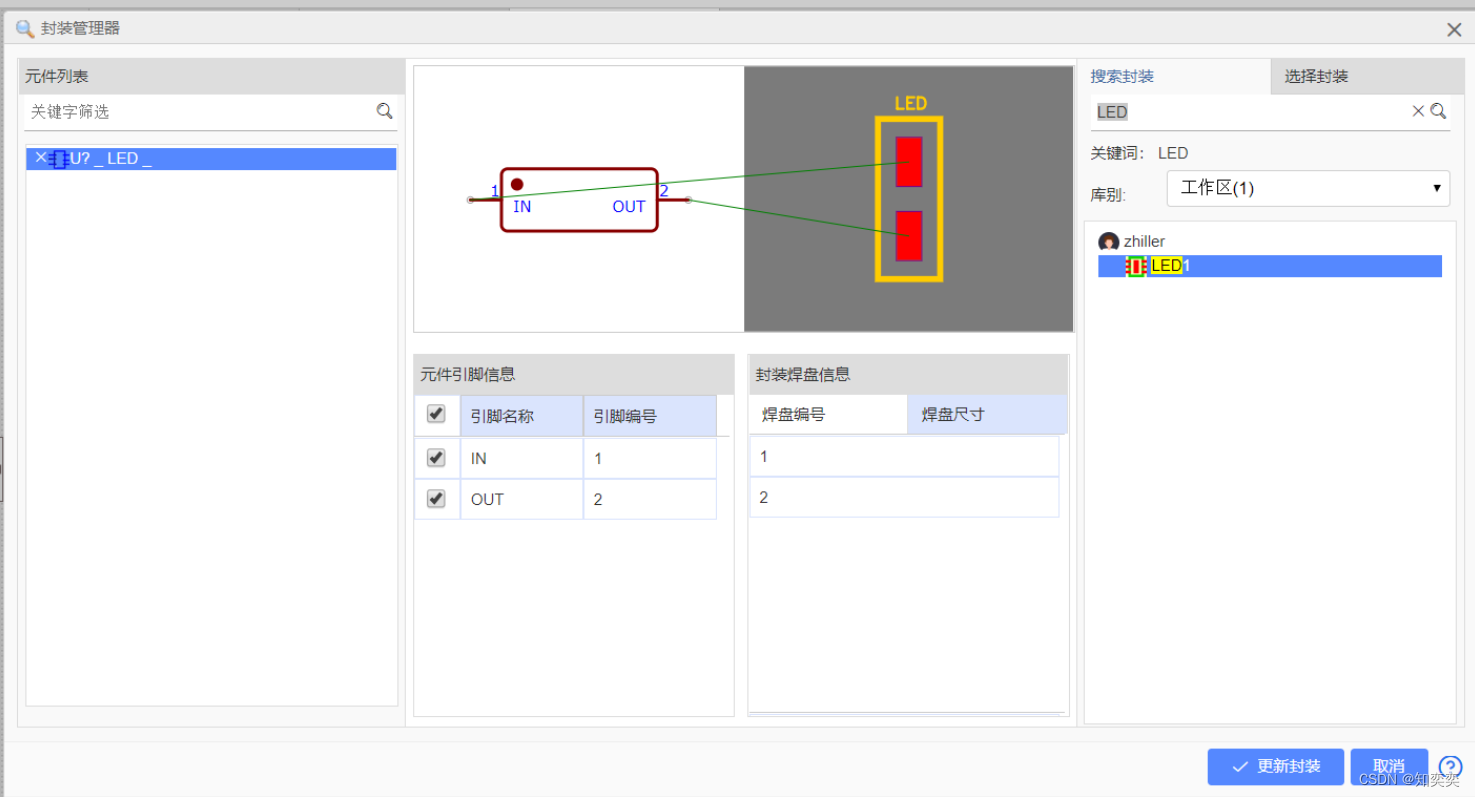
Task: Click the blue component icon in U? LED row
Action: (x=59, y=159)
